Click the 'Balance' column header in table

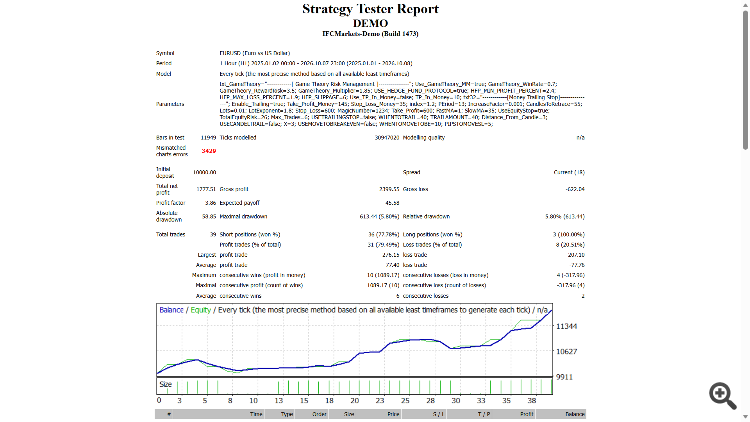coord(574,414)
